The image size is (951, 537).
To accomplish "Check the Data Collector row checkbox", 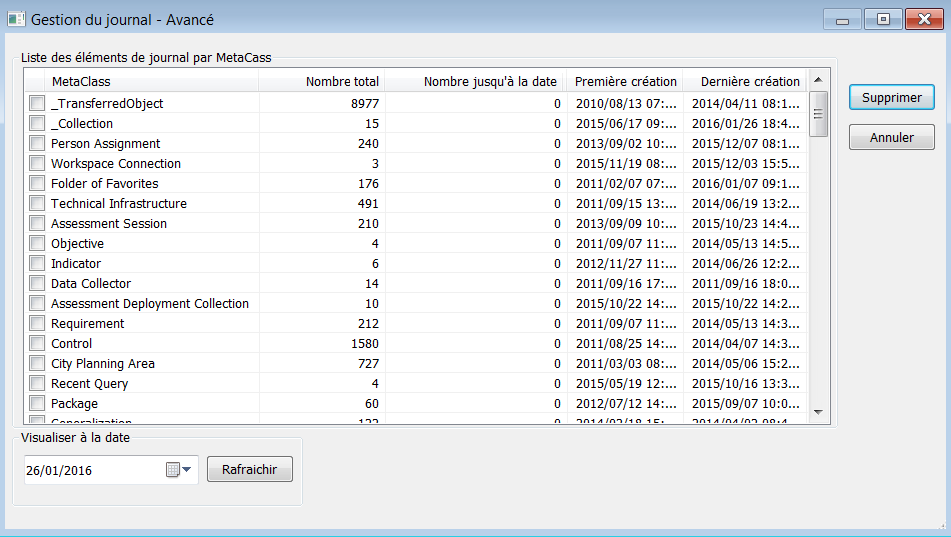I will [37, 283].
